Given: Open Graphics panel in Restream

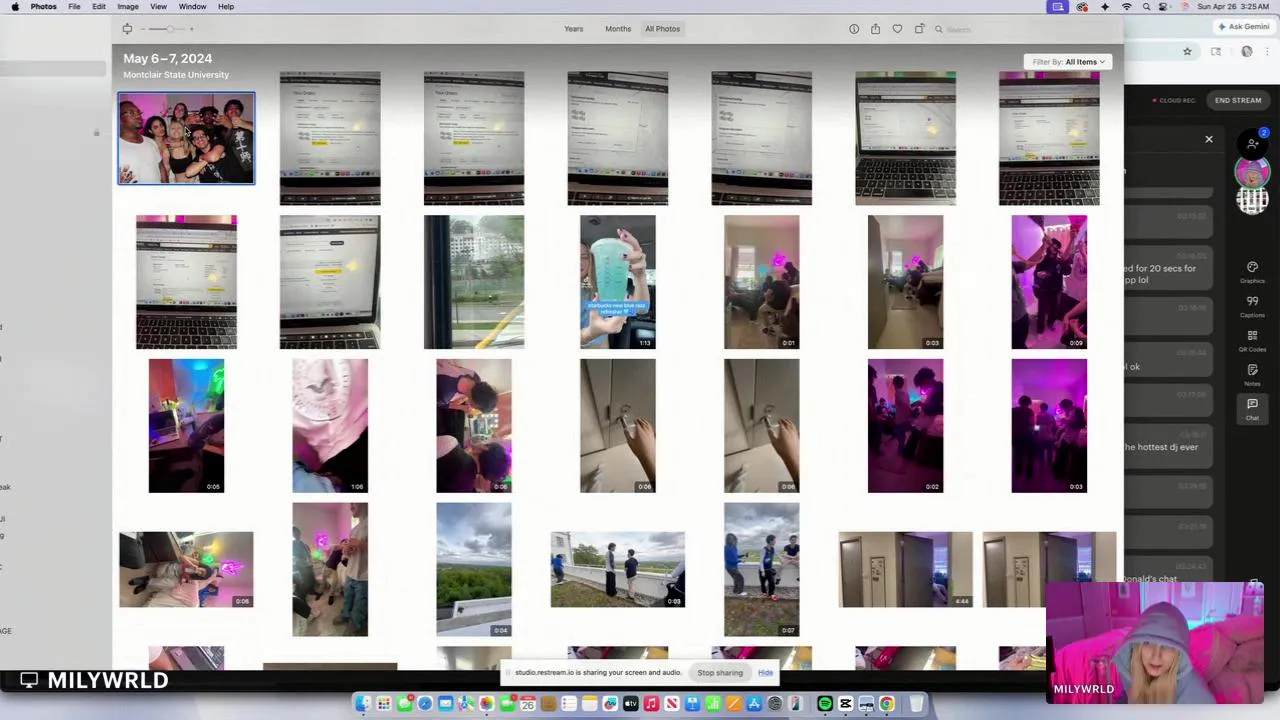Looking at the screenshot, I should tap(1252, 271).
